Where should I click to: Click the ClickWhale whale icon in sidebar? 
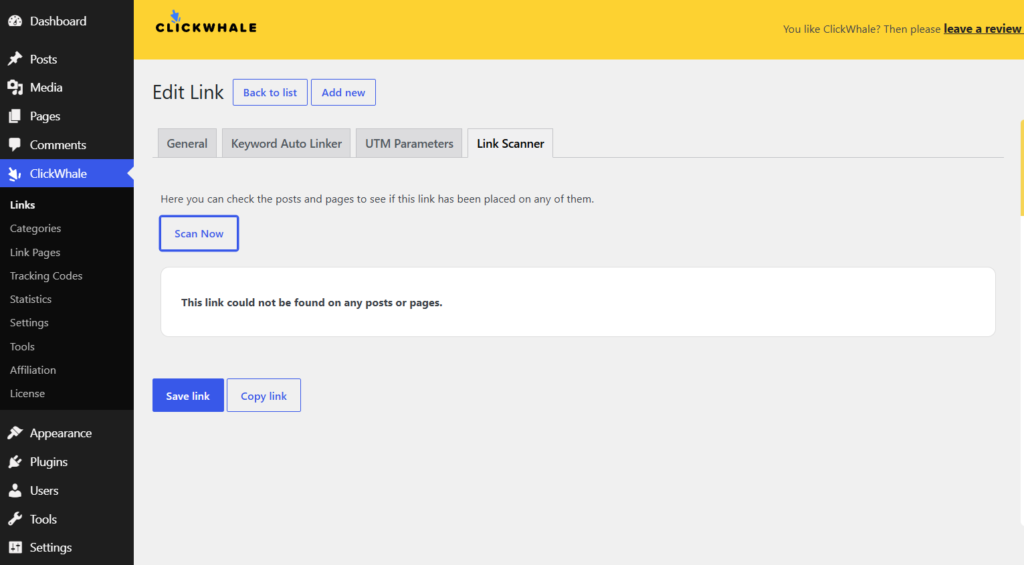click(x=15, y=174)
